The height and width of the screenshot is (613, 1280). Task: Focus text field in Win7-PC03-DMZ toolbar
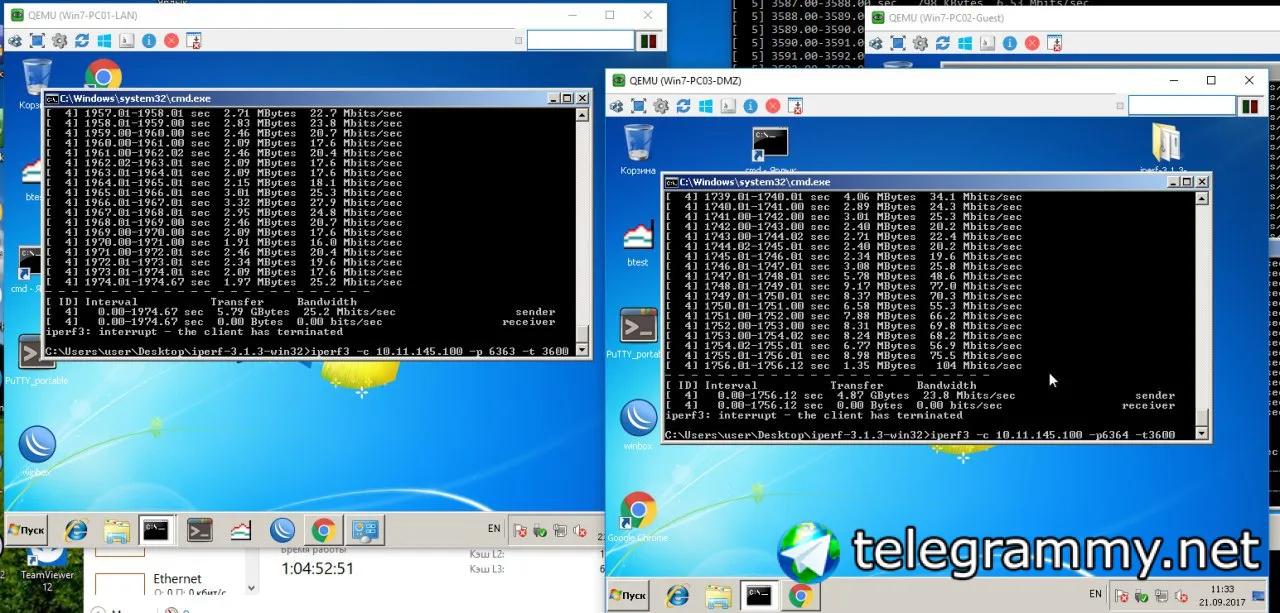tap(1183, 105)
